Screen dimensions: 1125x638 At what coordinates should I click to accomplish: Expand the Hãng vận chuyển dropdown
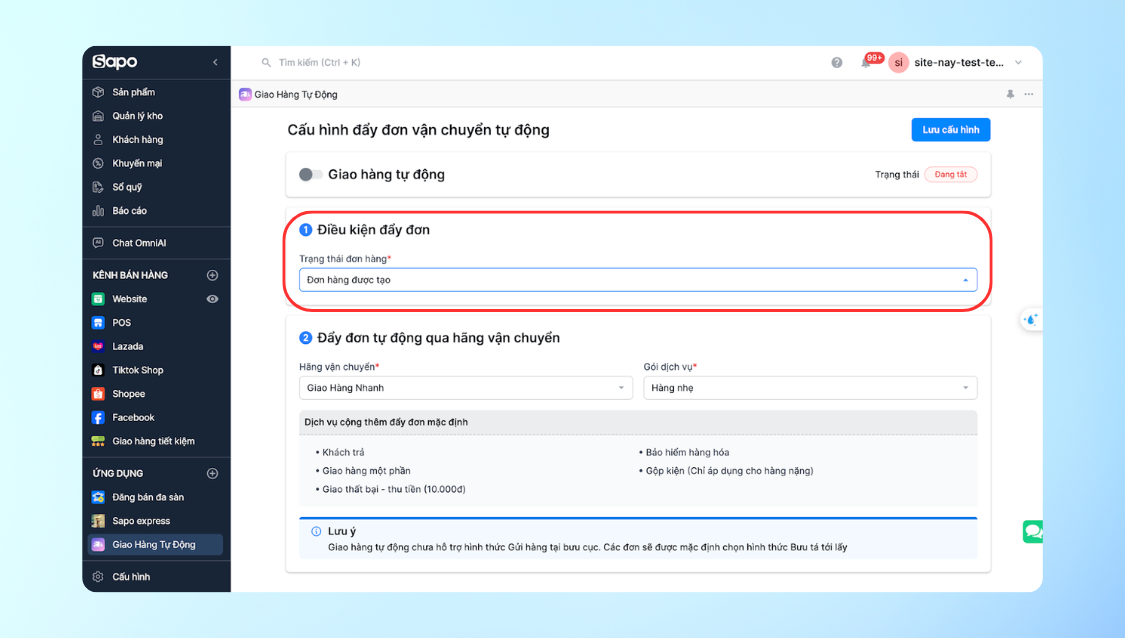point(465,388)
